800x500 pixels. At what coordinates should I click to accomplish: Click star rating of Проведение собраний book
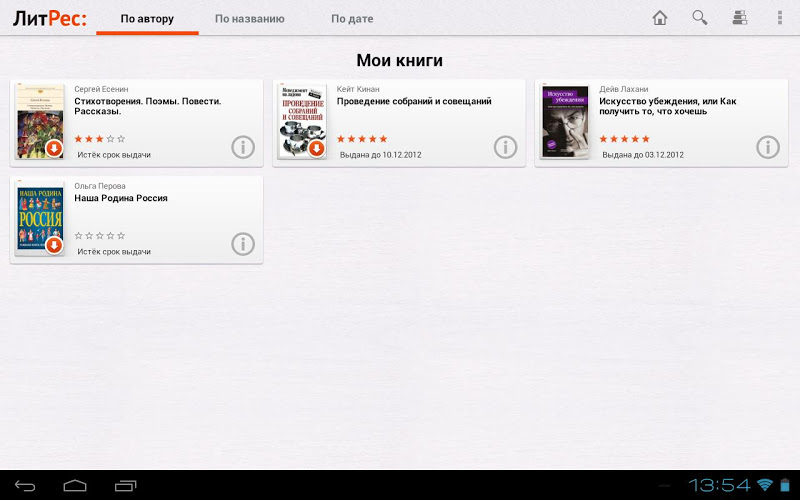pos(362,139)
